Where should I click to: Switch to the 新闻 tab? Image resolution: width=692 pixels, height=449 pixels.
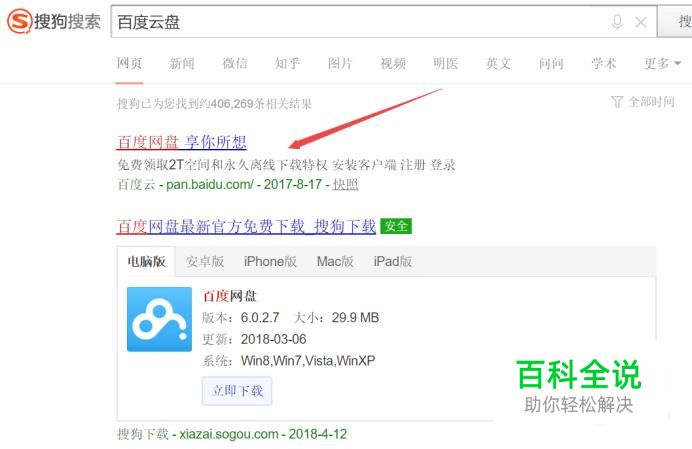(182, 64)
